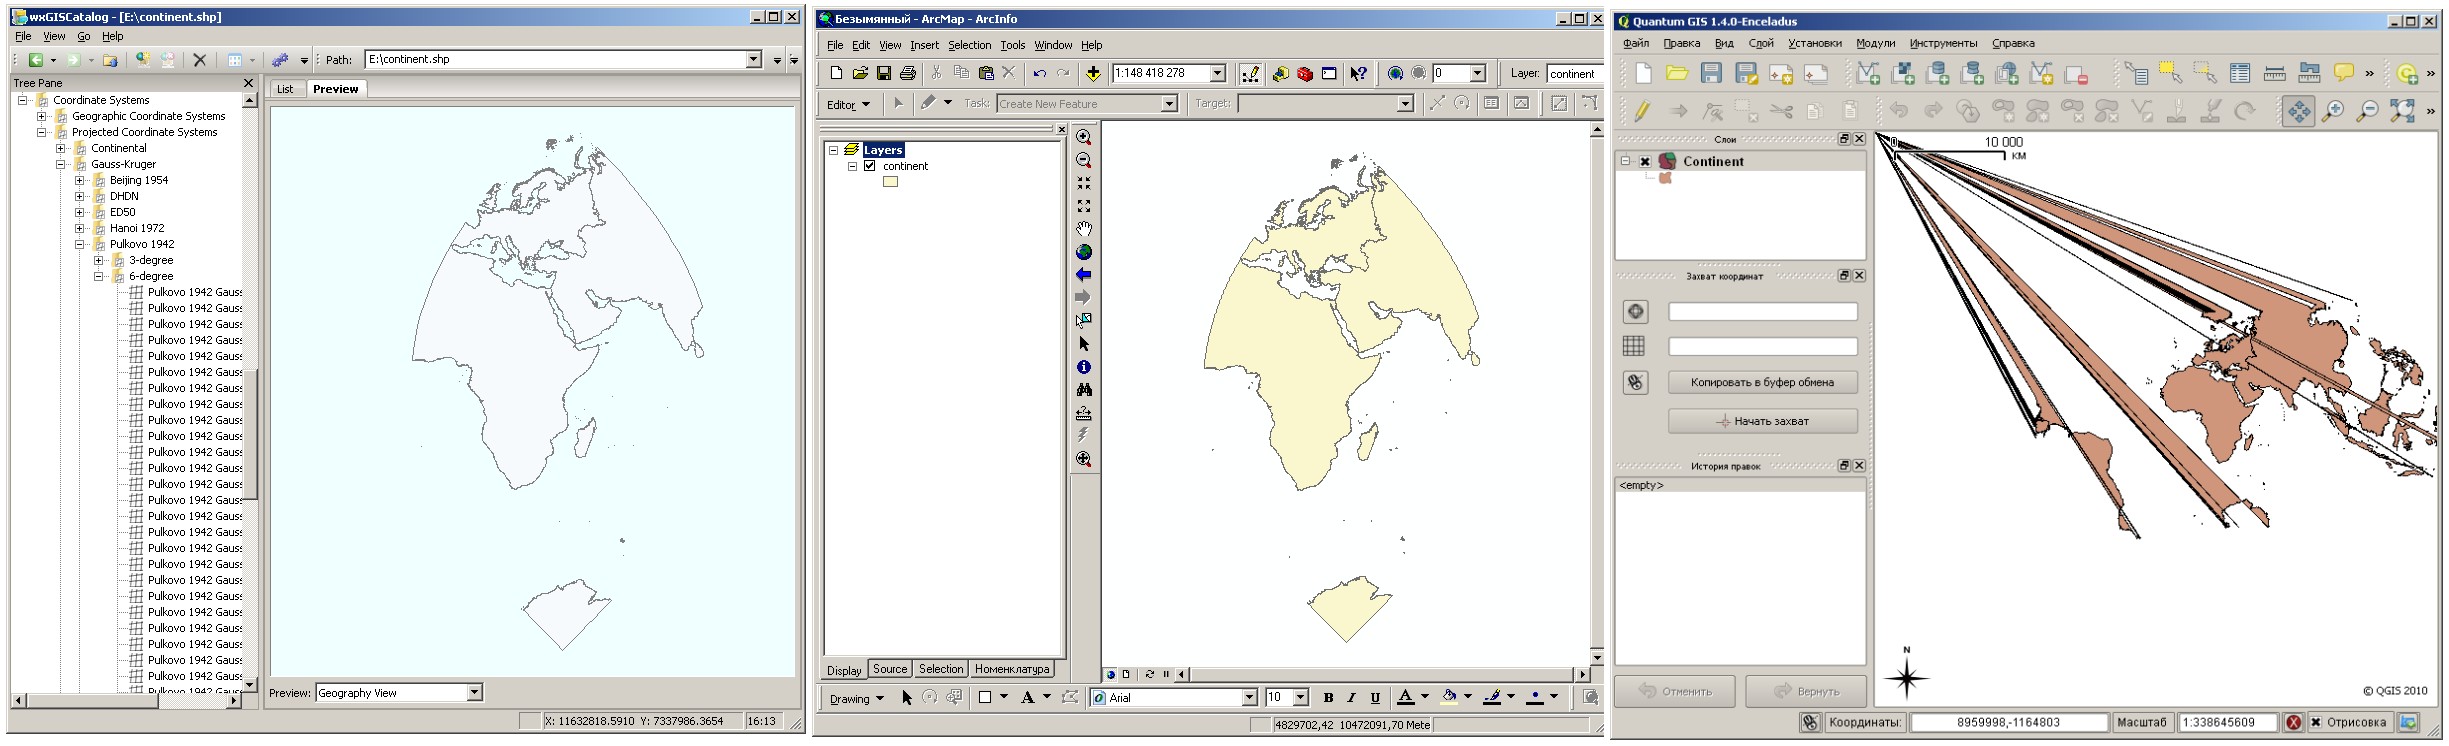Open the Слой menu in QGIS

point(1761,43)
